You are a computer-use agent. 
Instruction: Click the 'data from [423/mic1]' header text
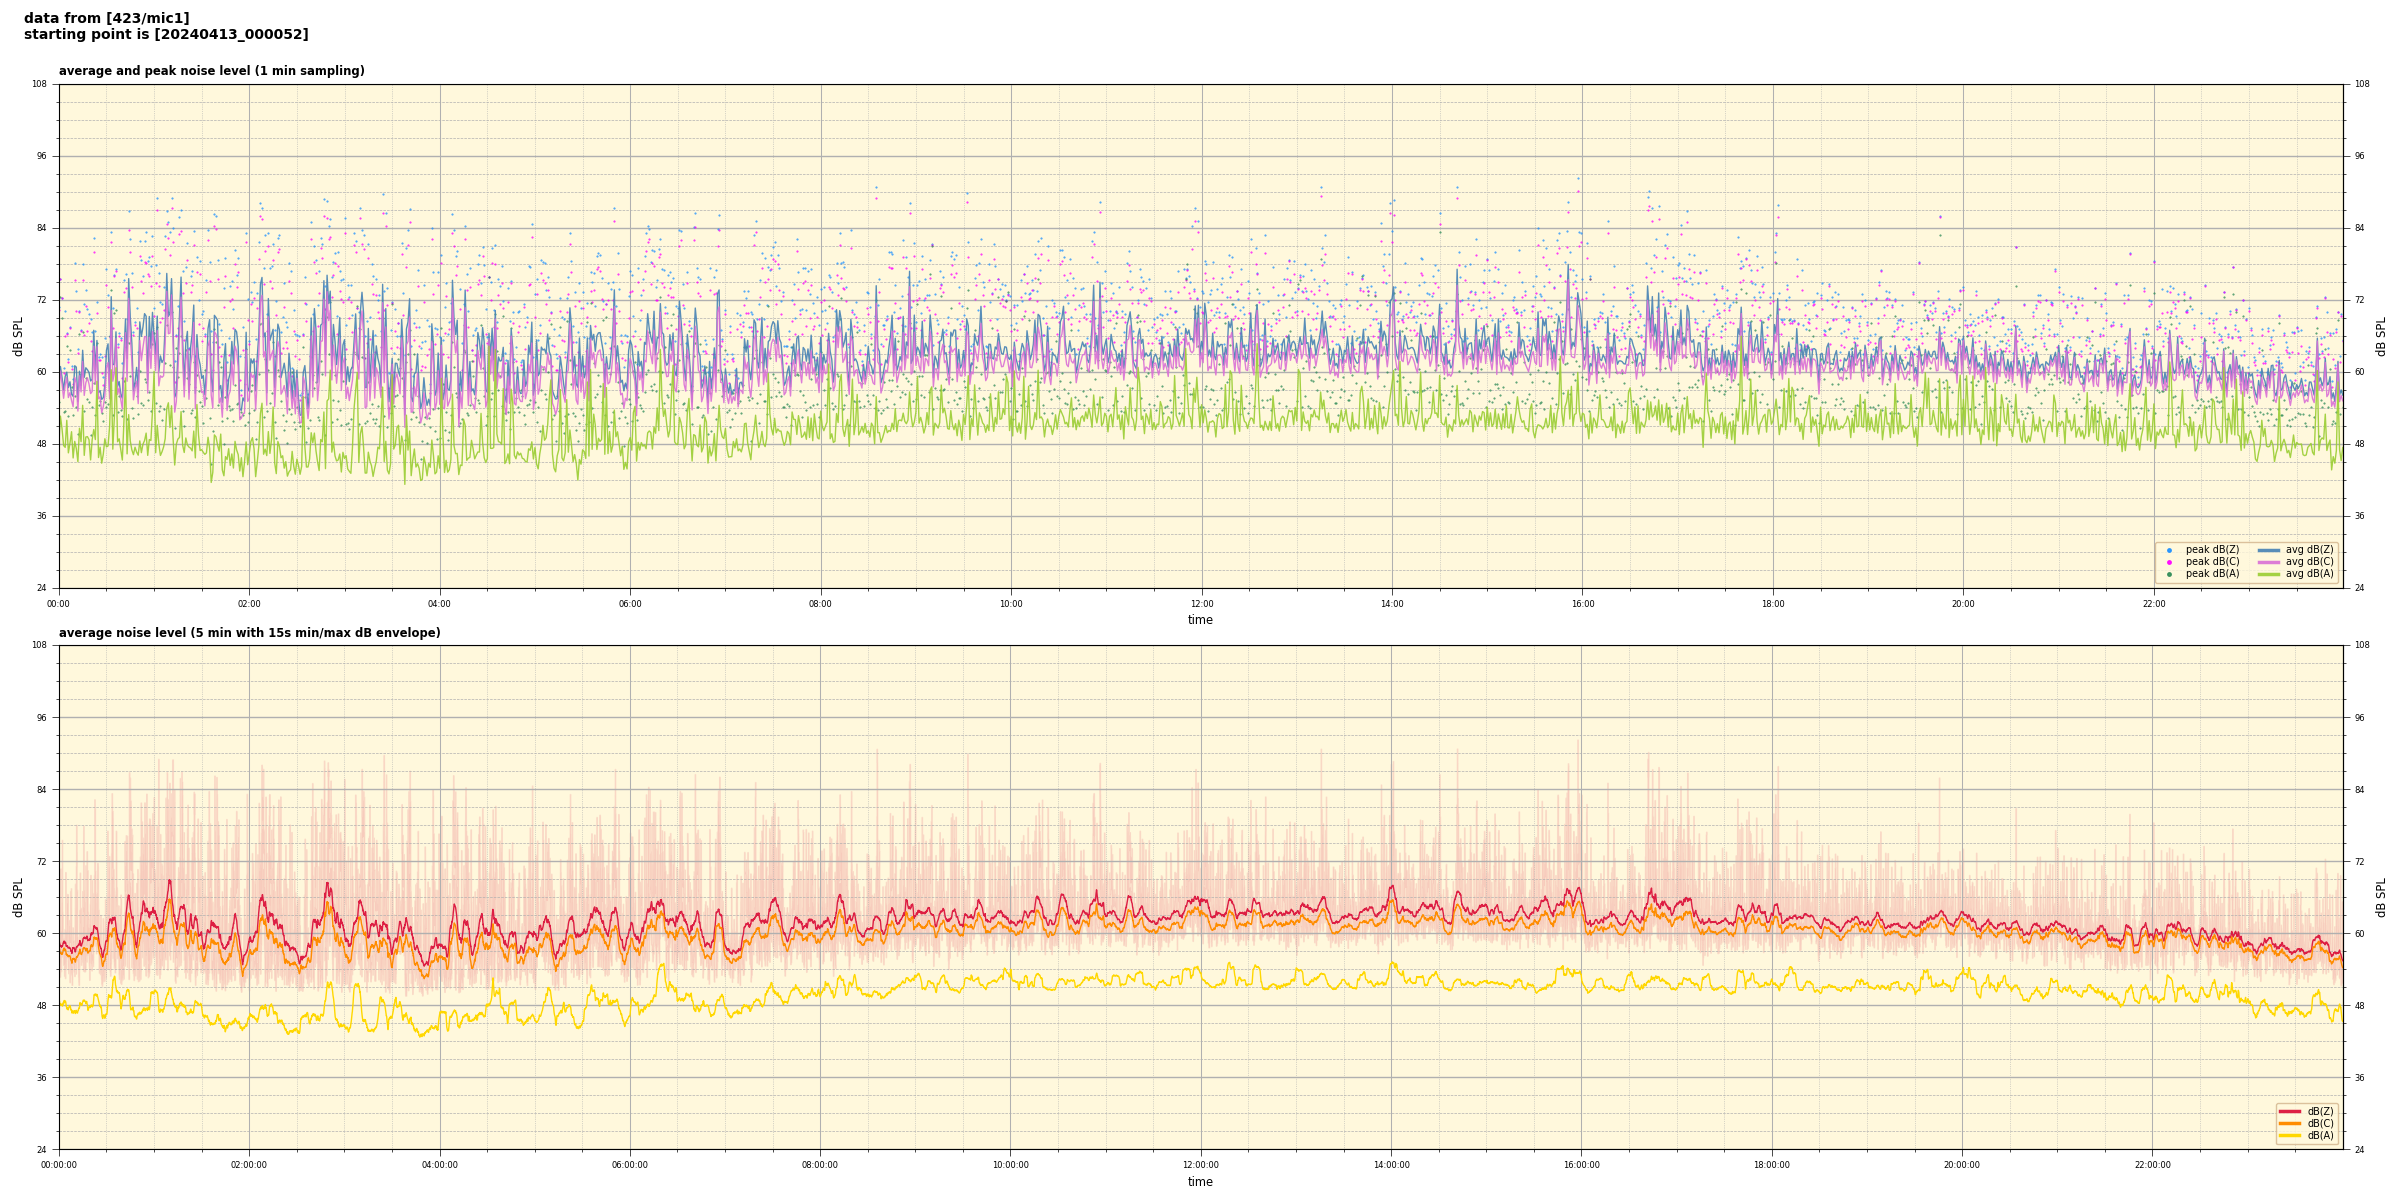pyautogui.click(x=107, y=18)
